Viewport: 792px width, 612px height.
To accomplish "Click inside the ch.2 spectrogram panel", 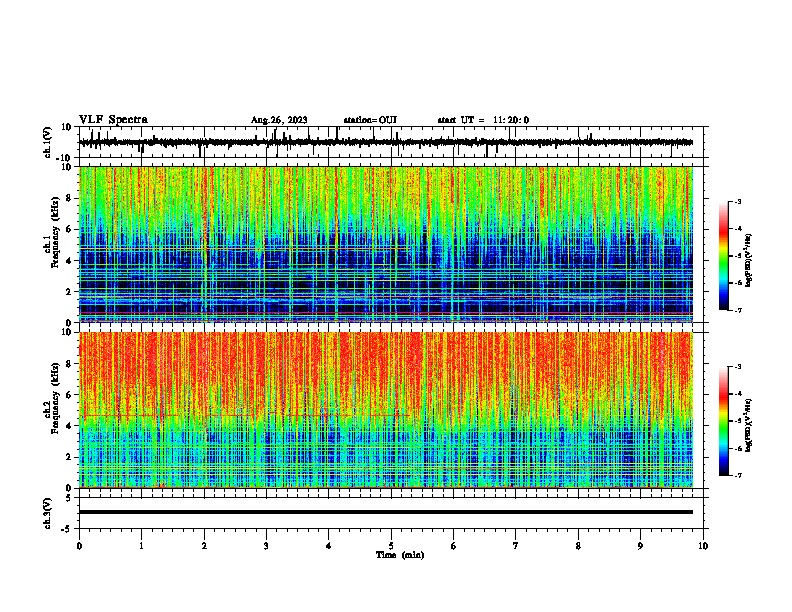I will click(386, 410).
